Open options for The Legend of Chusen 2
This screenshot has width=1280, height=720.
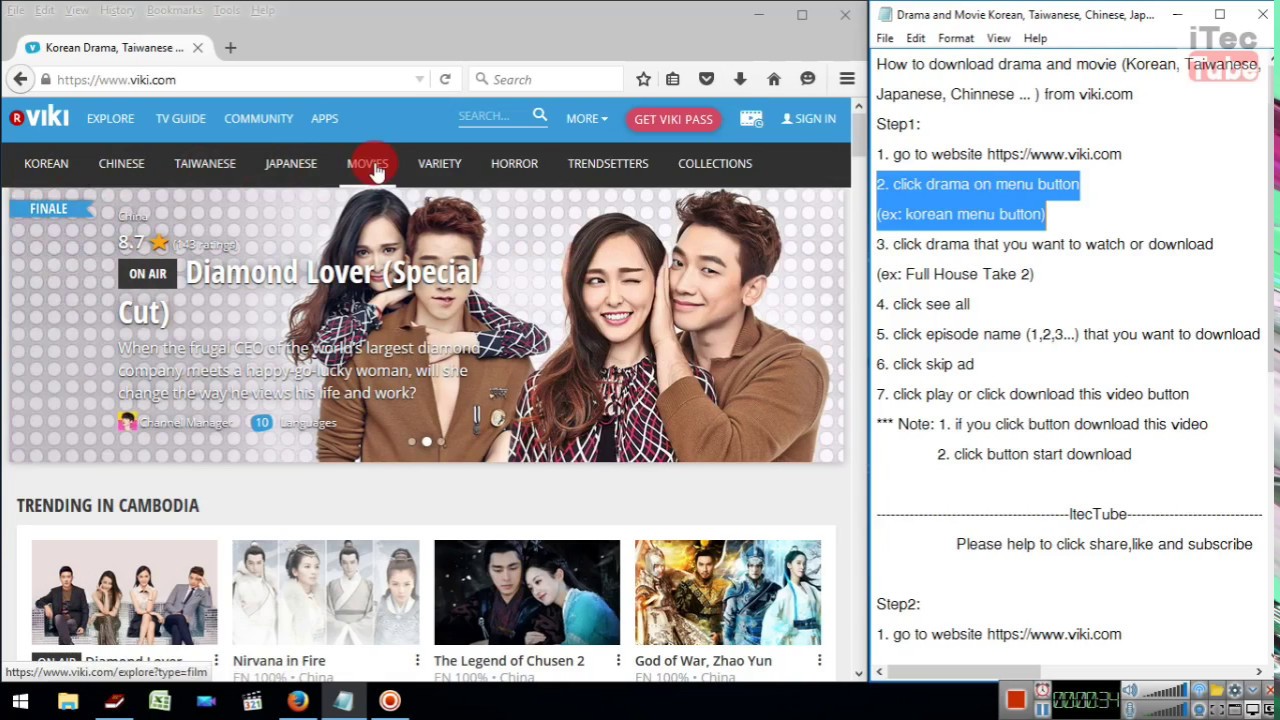tap(618, 660)
